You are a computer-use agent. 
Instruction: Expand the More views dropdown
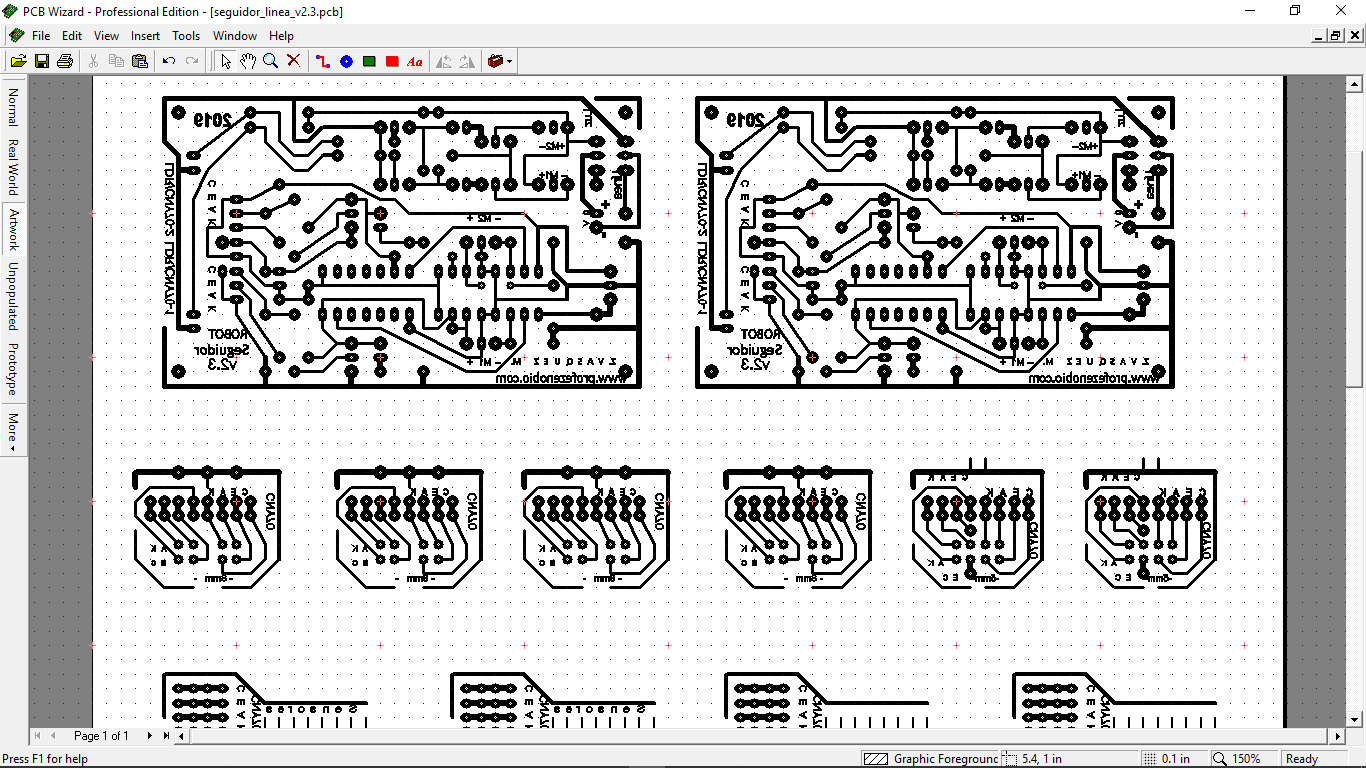tap(13, 432)
